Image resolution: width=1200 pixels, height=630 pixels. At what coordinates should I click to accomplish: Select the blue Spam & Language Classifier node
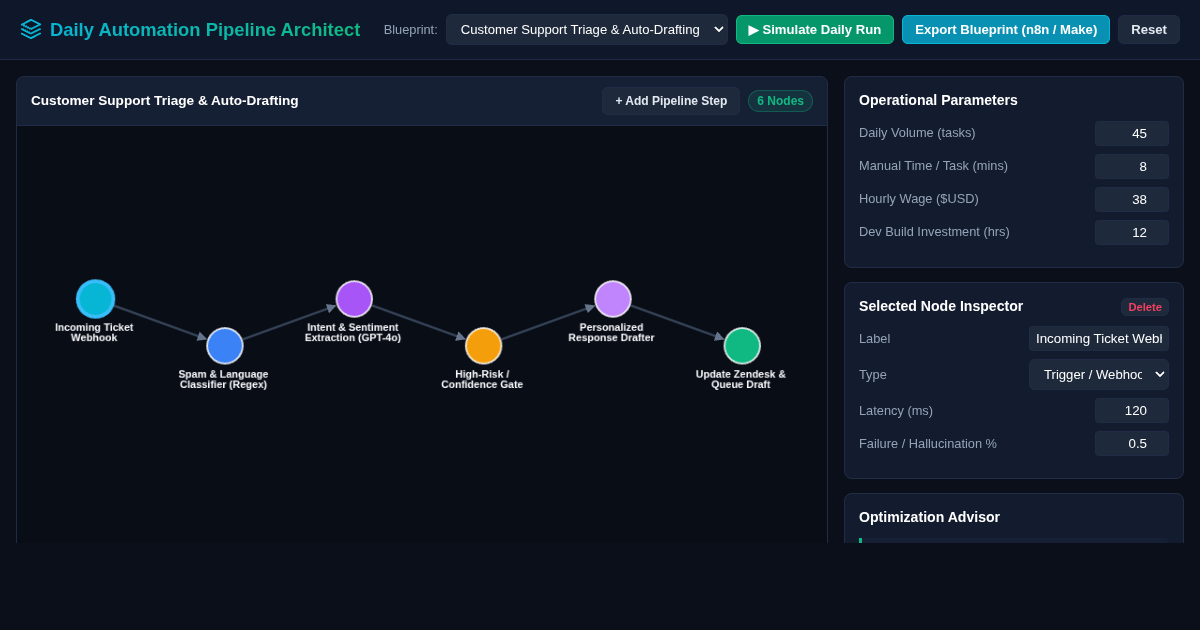[225, 346]
